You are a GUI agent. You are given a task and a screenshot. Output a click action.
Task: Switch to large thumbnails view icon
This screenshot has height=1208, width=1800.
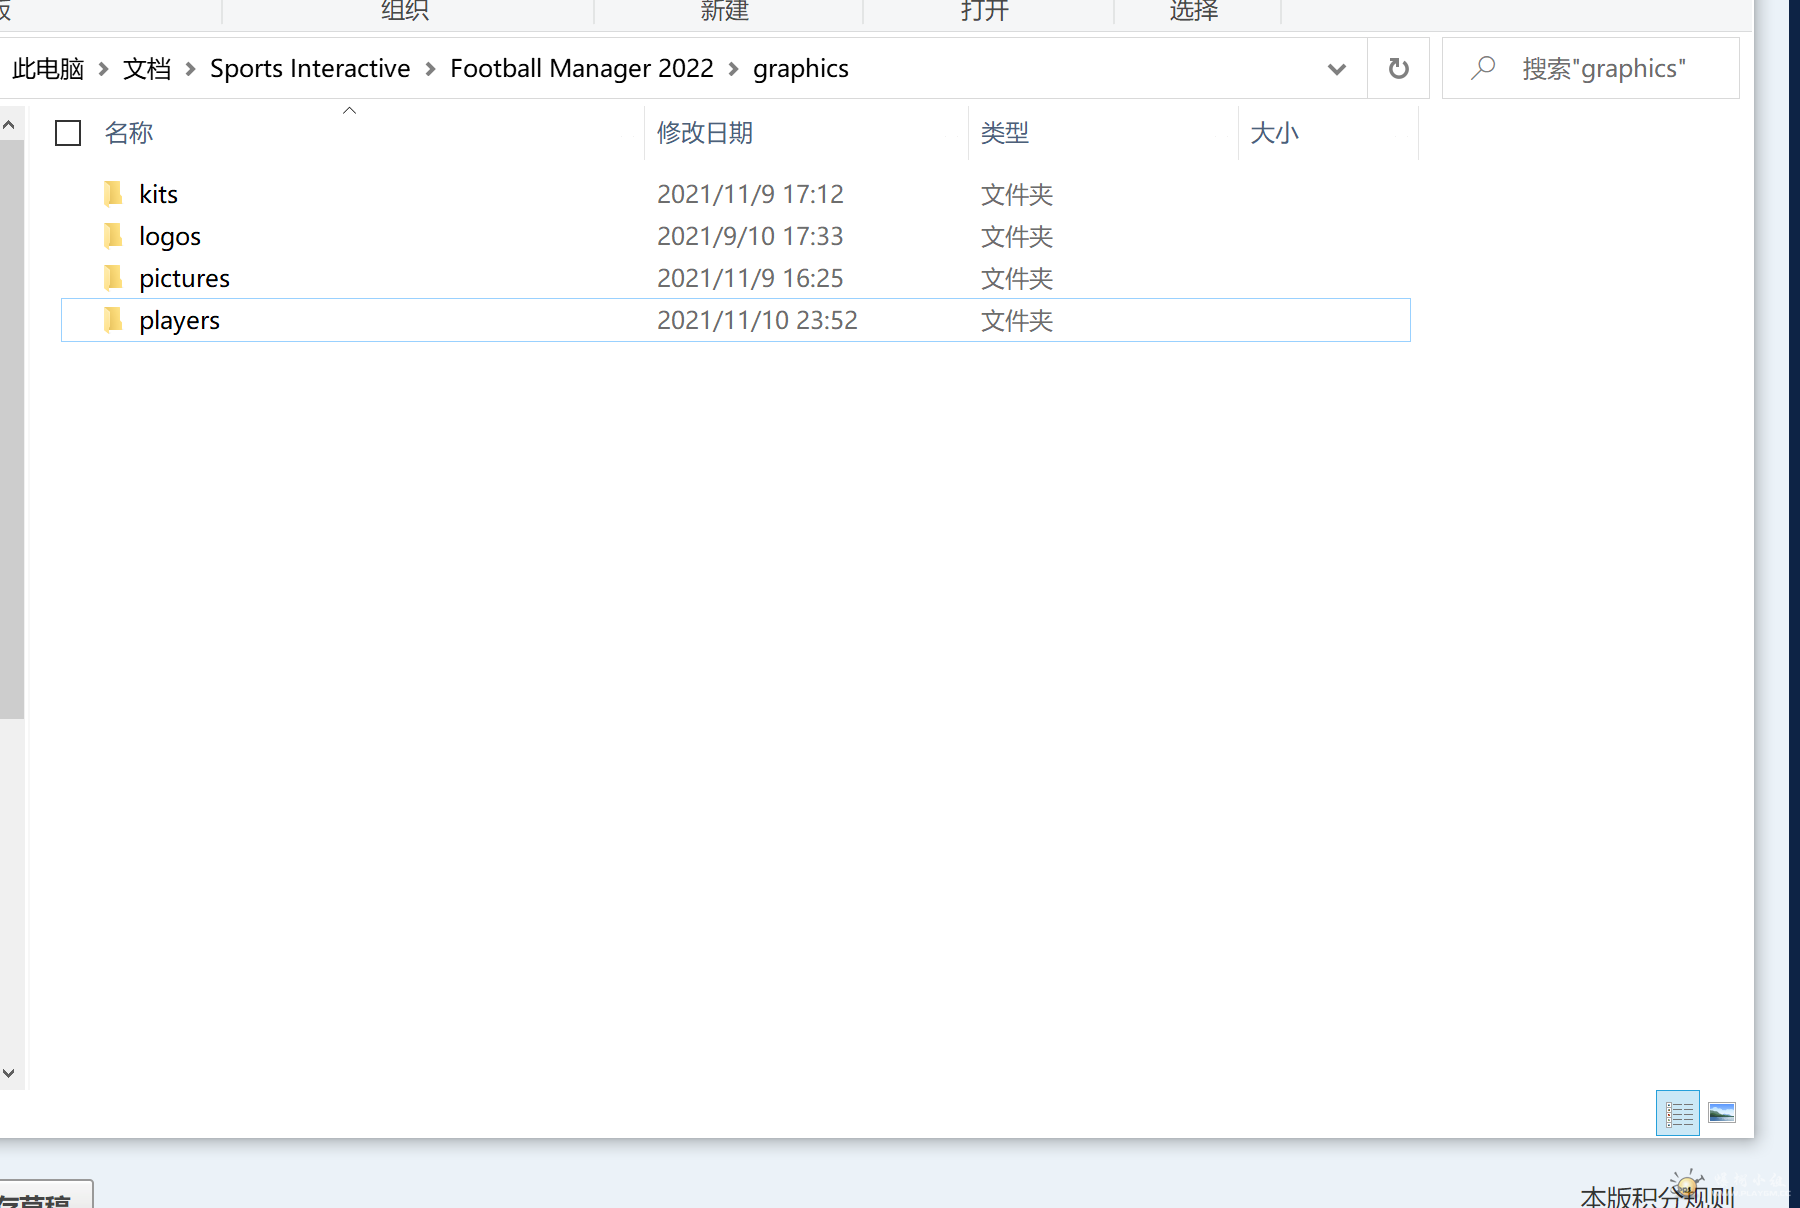1722,1113
